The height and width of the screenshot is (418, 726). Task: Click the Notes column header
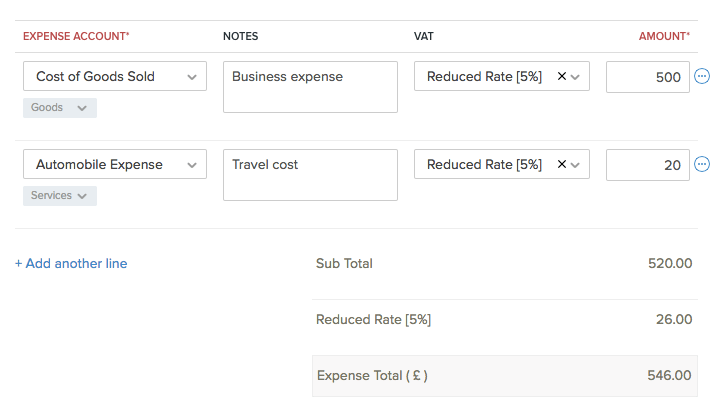pos(240,36)
